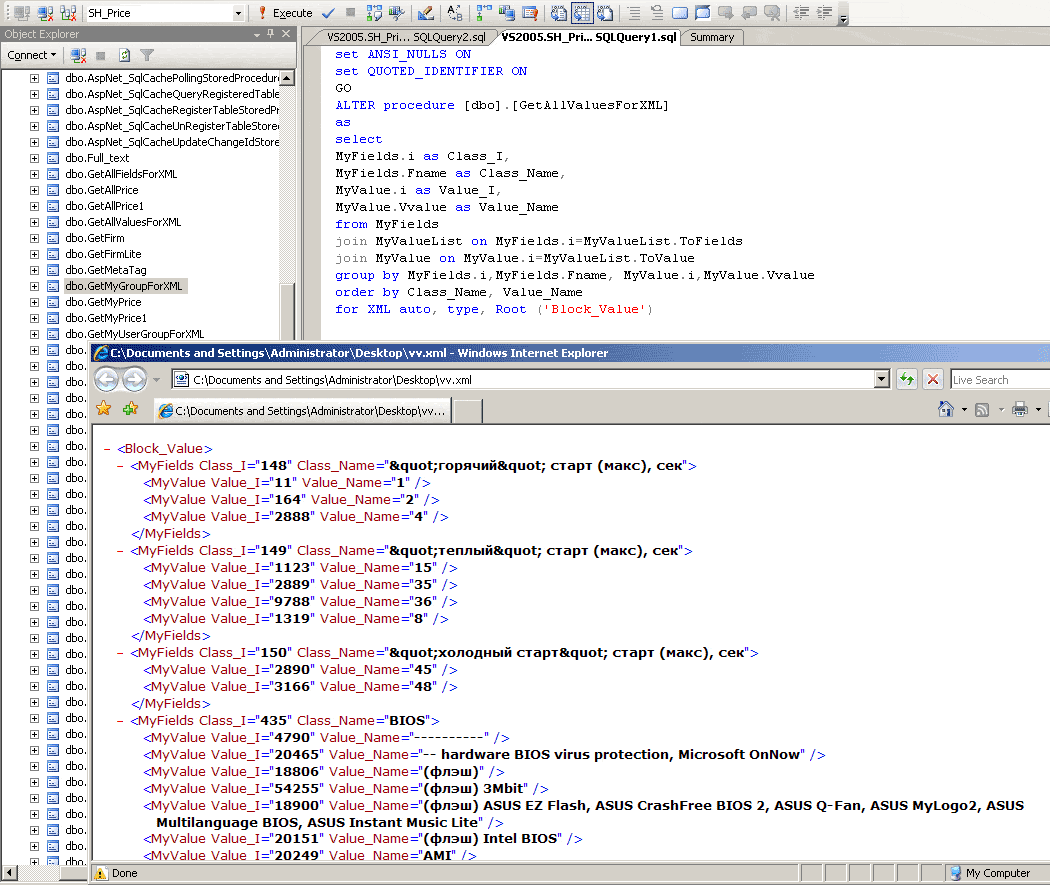Click the Filter icon in Object Explorer
The height and width of the screenshot is (885, 1050).
click(x=147, y=55)
